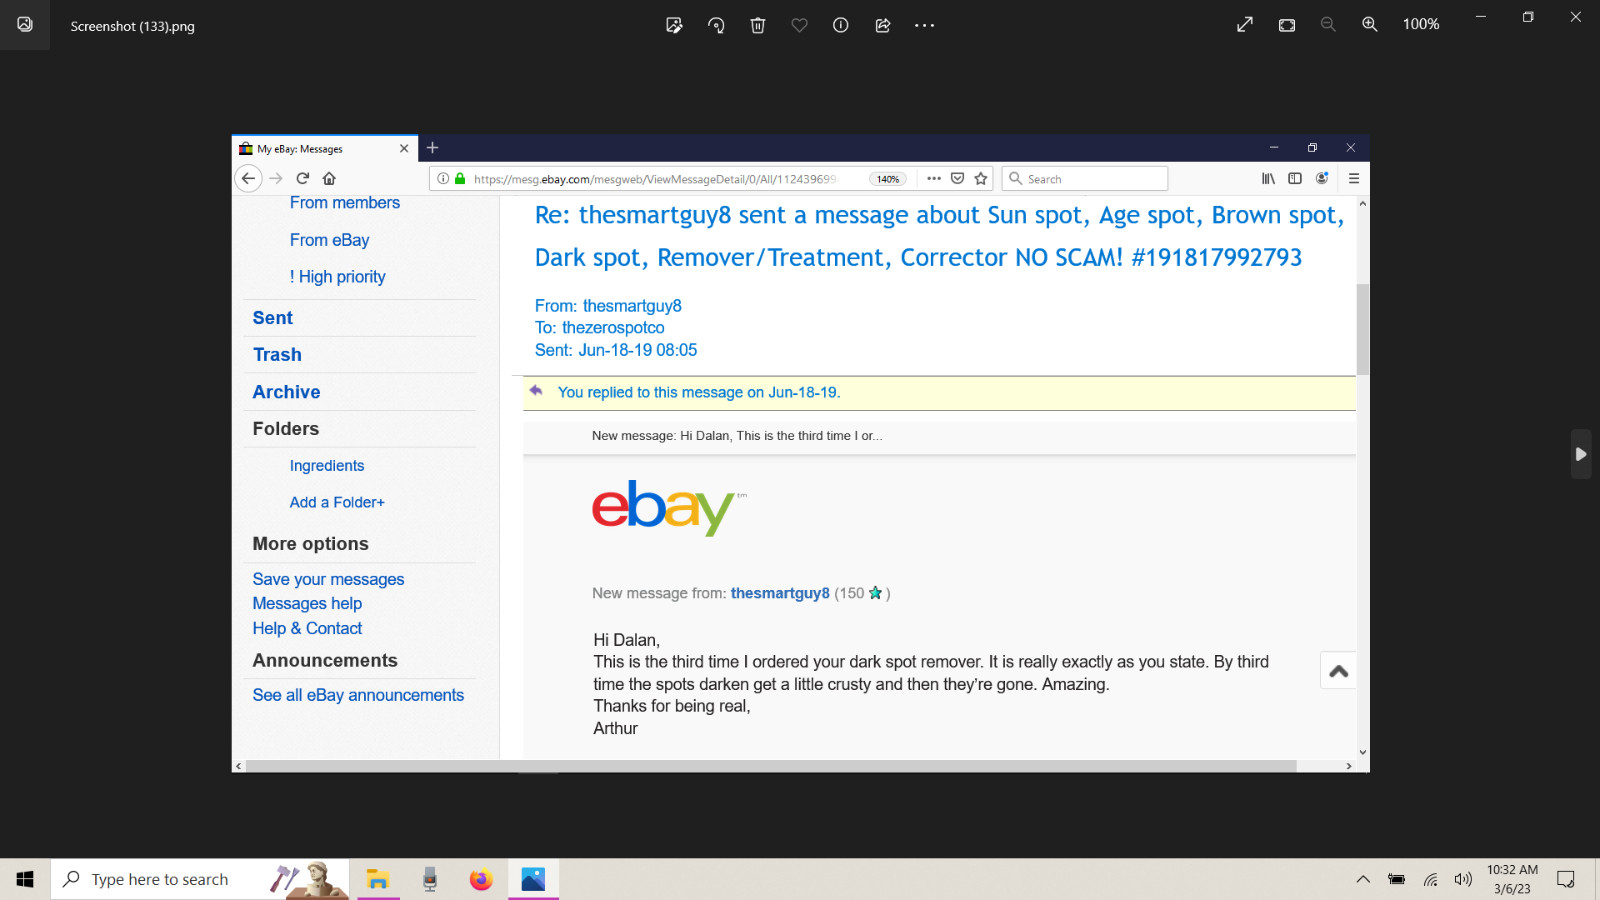Rotate the photo in Photos toolbar

click(716, 25)
